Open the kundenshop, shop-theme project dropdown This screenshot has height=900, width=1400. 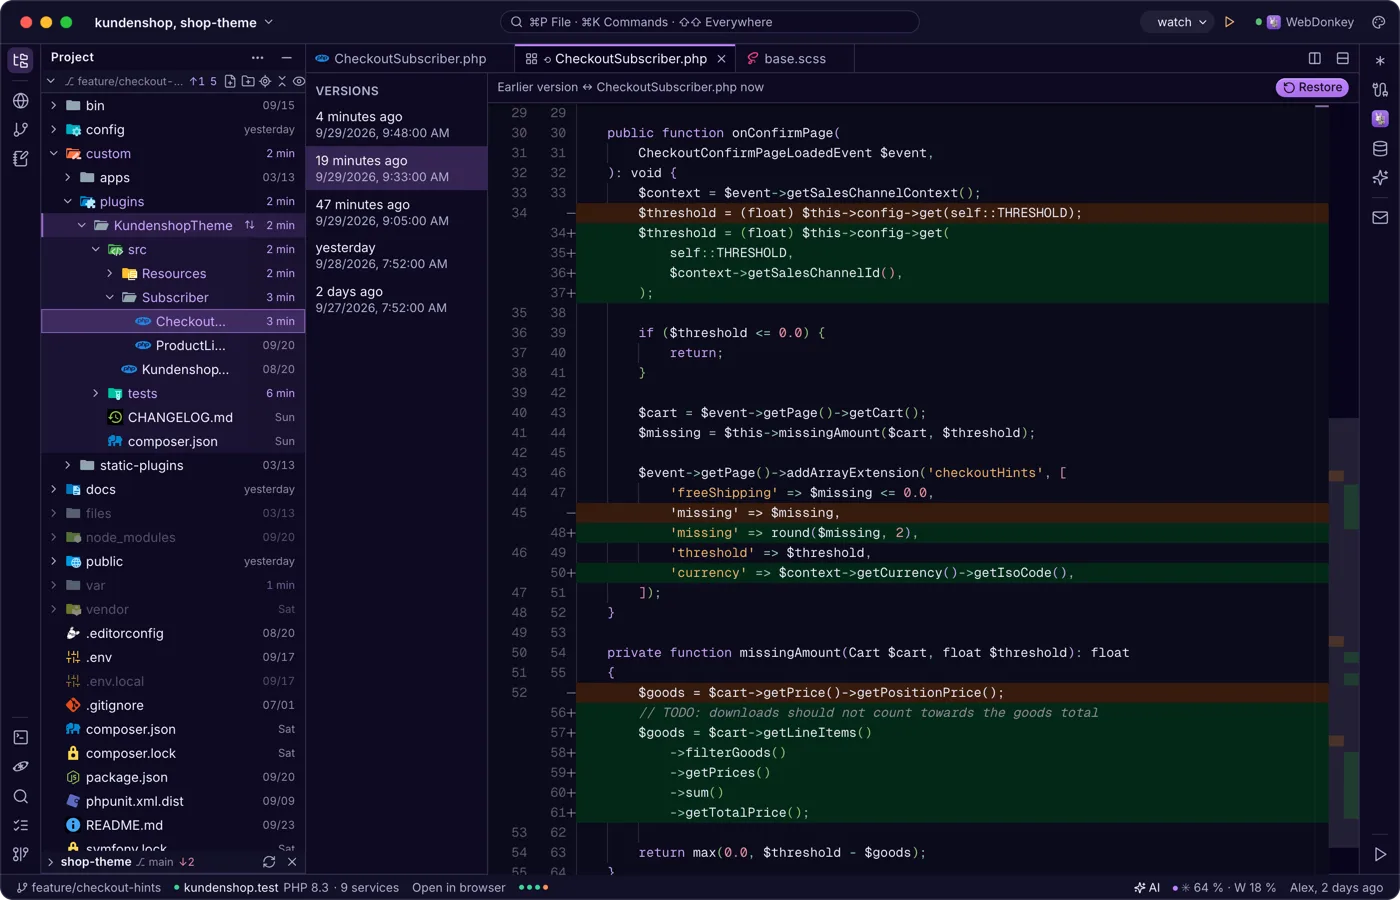[x=184, y=22]
